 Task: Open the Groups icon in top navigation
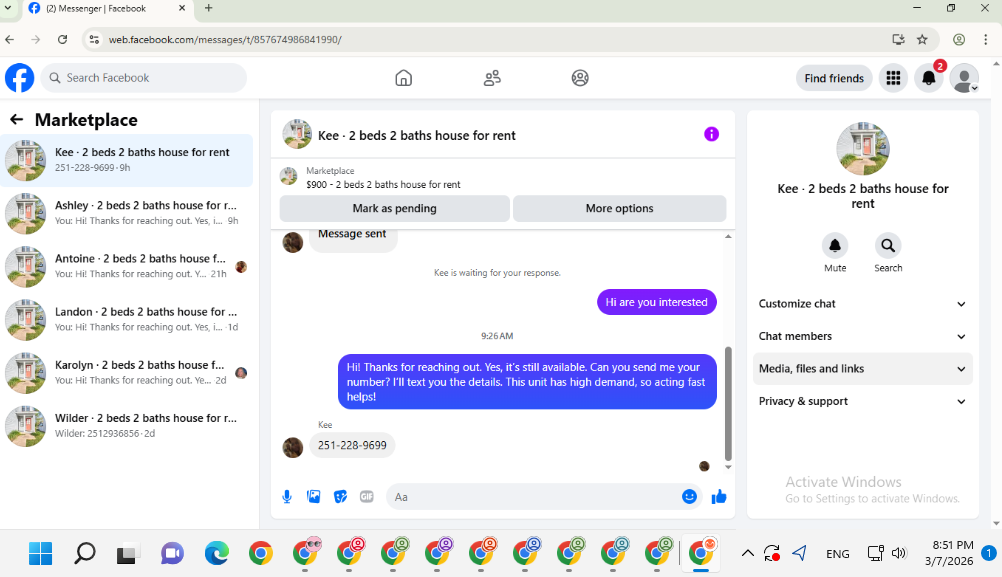tap(580, 78)
